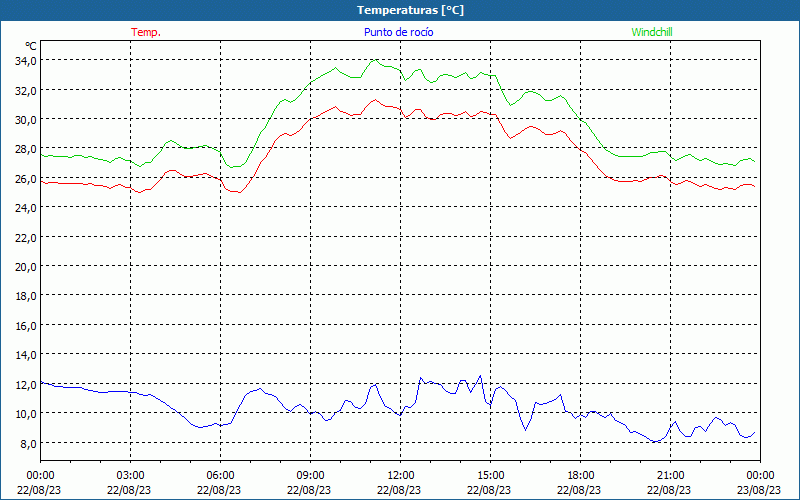Click the 8,0 y-axis value
Screen dimensions: 800x500
29,443
